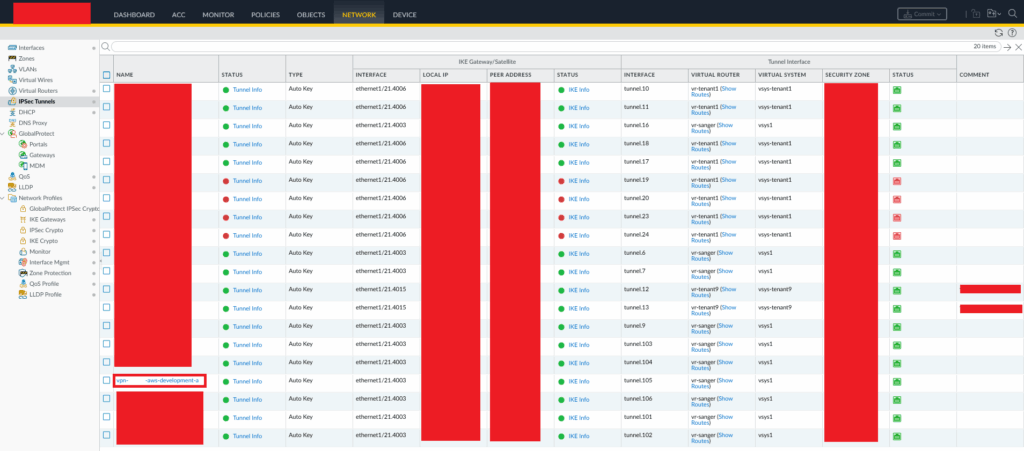Click the Zones icon in sidebar
Screen dimensions: 1024x451
pyautogui.click(x=12, y=58)
